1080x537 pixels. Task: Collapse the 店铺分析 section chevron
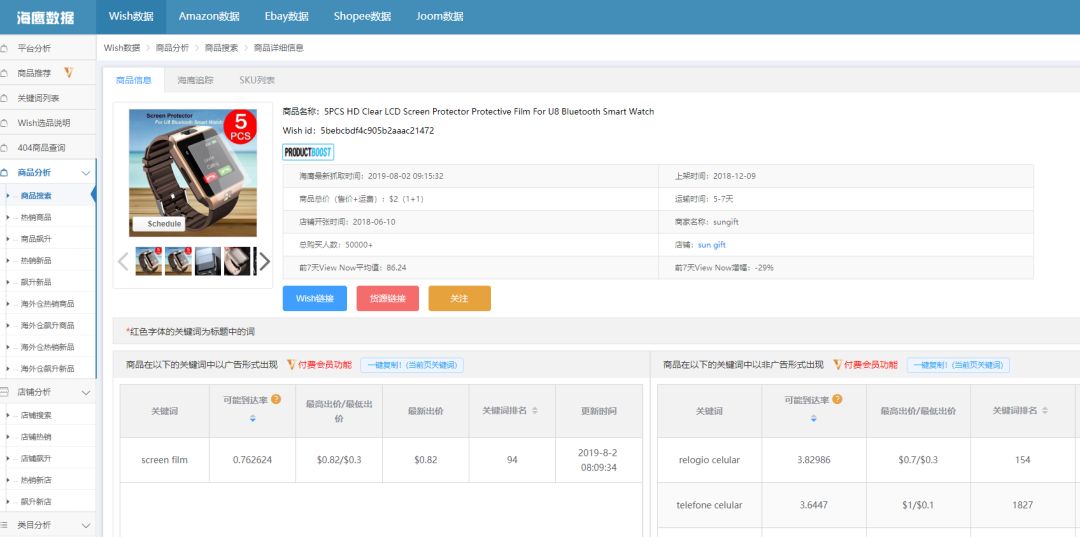click(86, 392)
